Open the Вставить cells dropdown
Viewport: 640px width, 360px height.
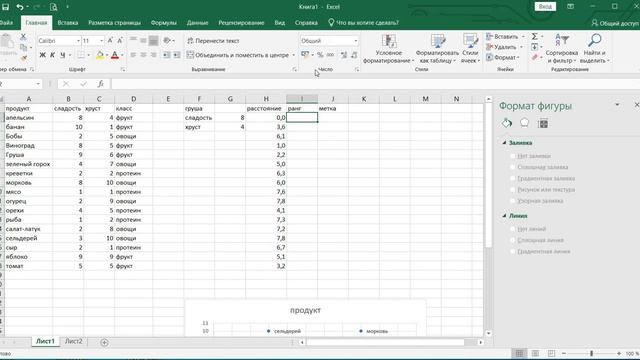coord(523,37)
